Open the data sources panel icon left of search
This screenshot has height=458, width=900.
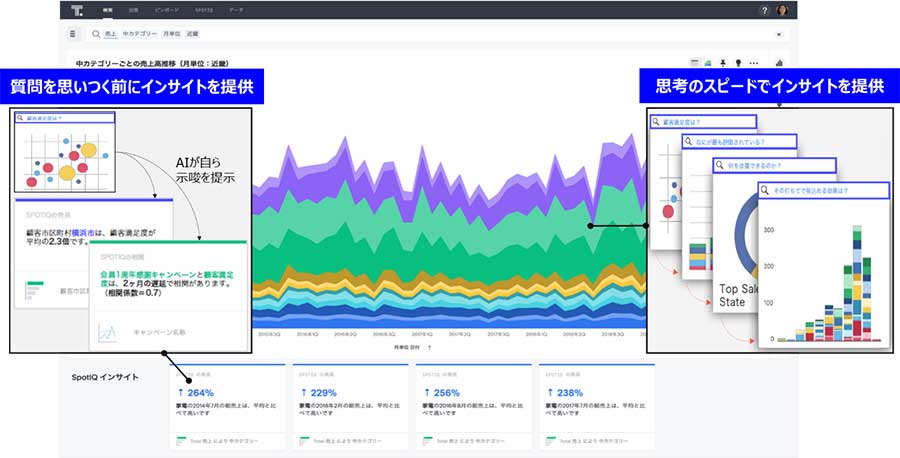click(73, 34)
